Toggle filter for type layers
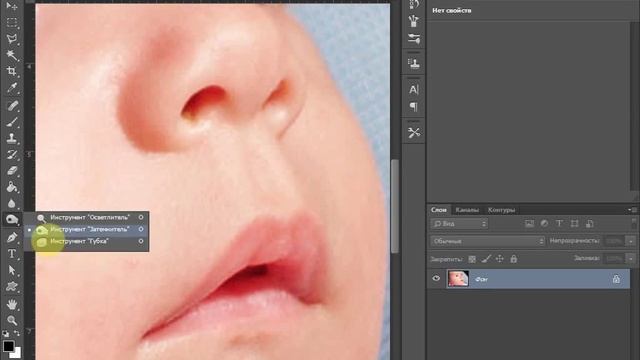 (559, 224)
